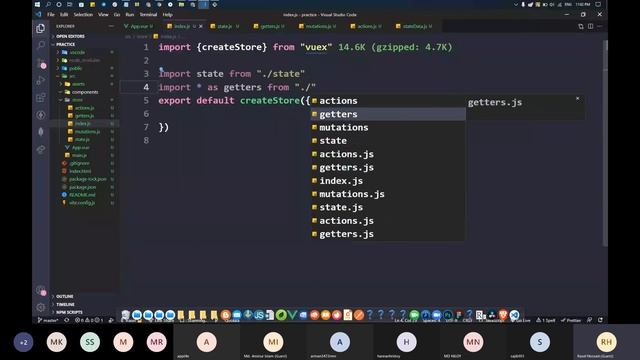Expand the OUTLINE section
Viewport: 640px width, 360px height.
[64, 296]
